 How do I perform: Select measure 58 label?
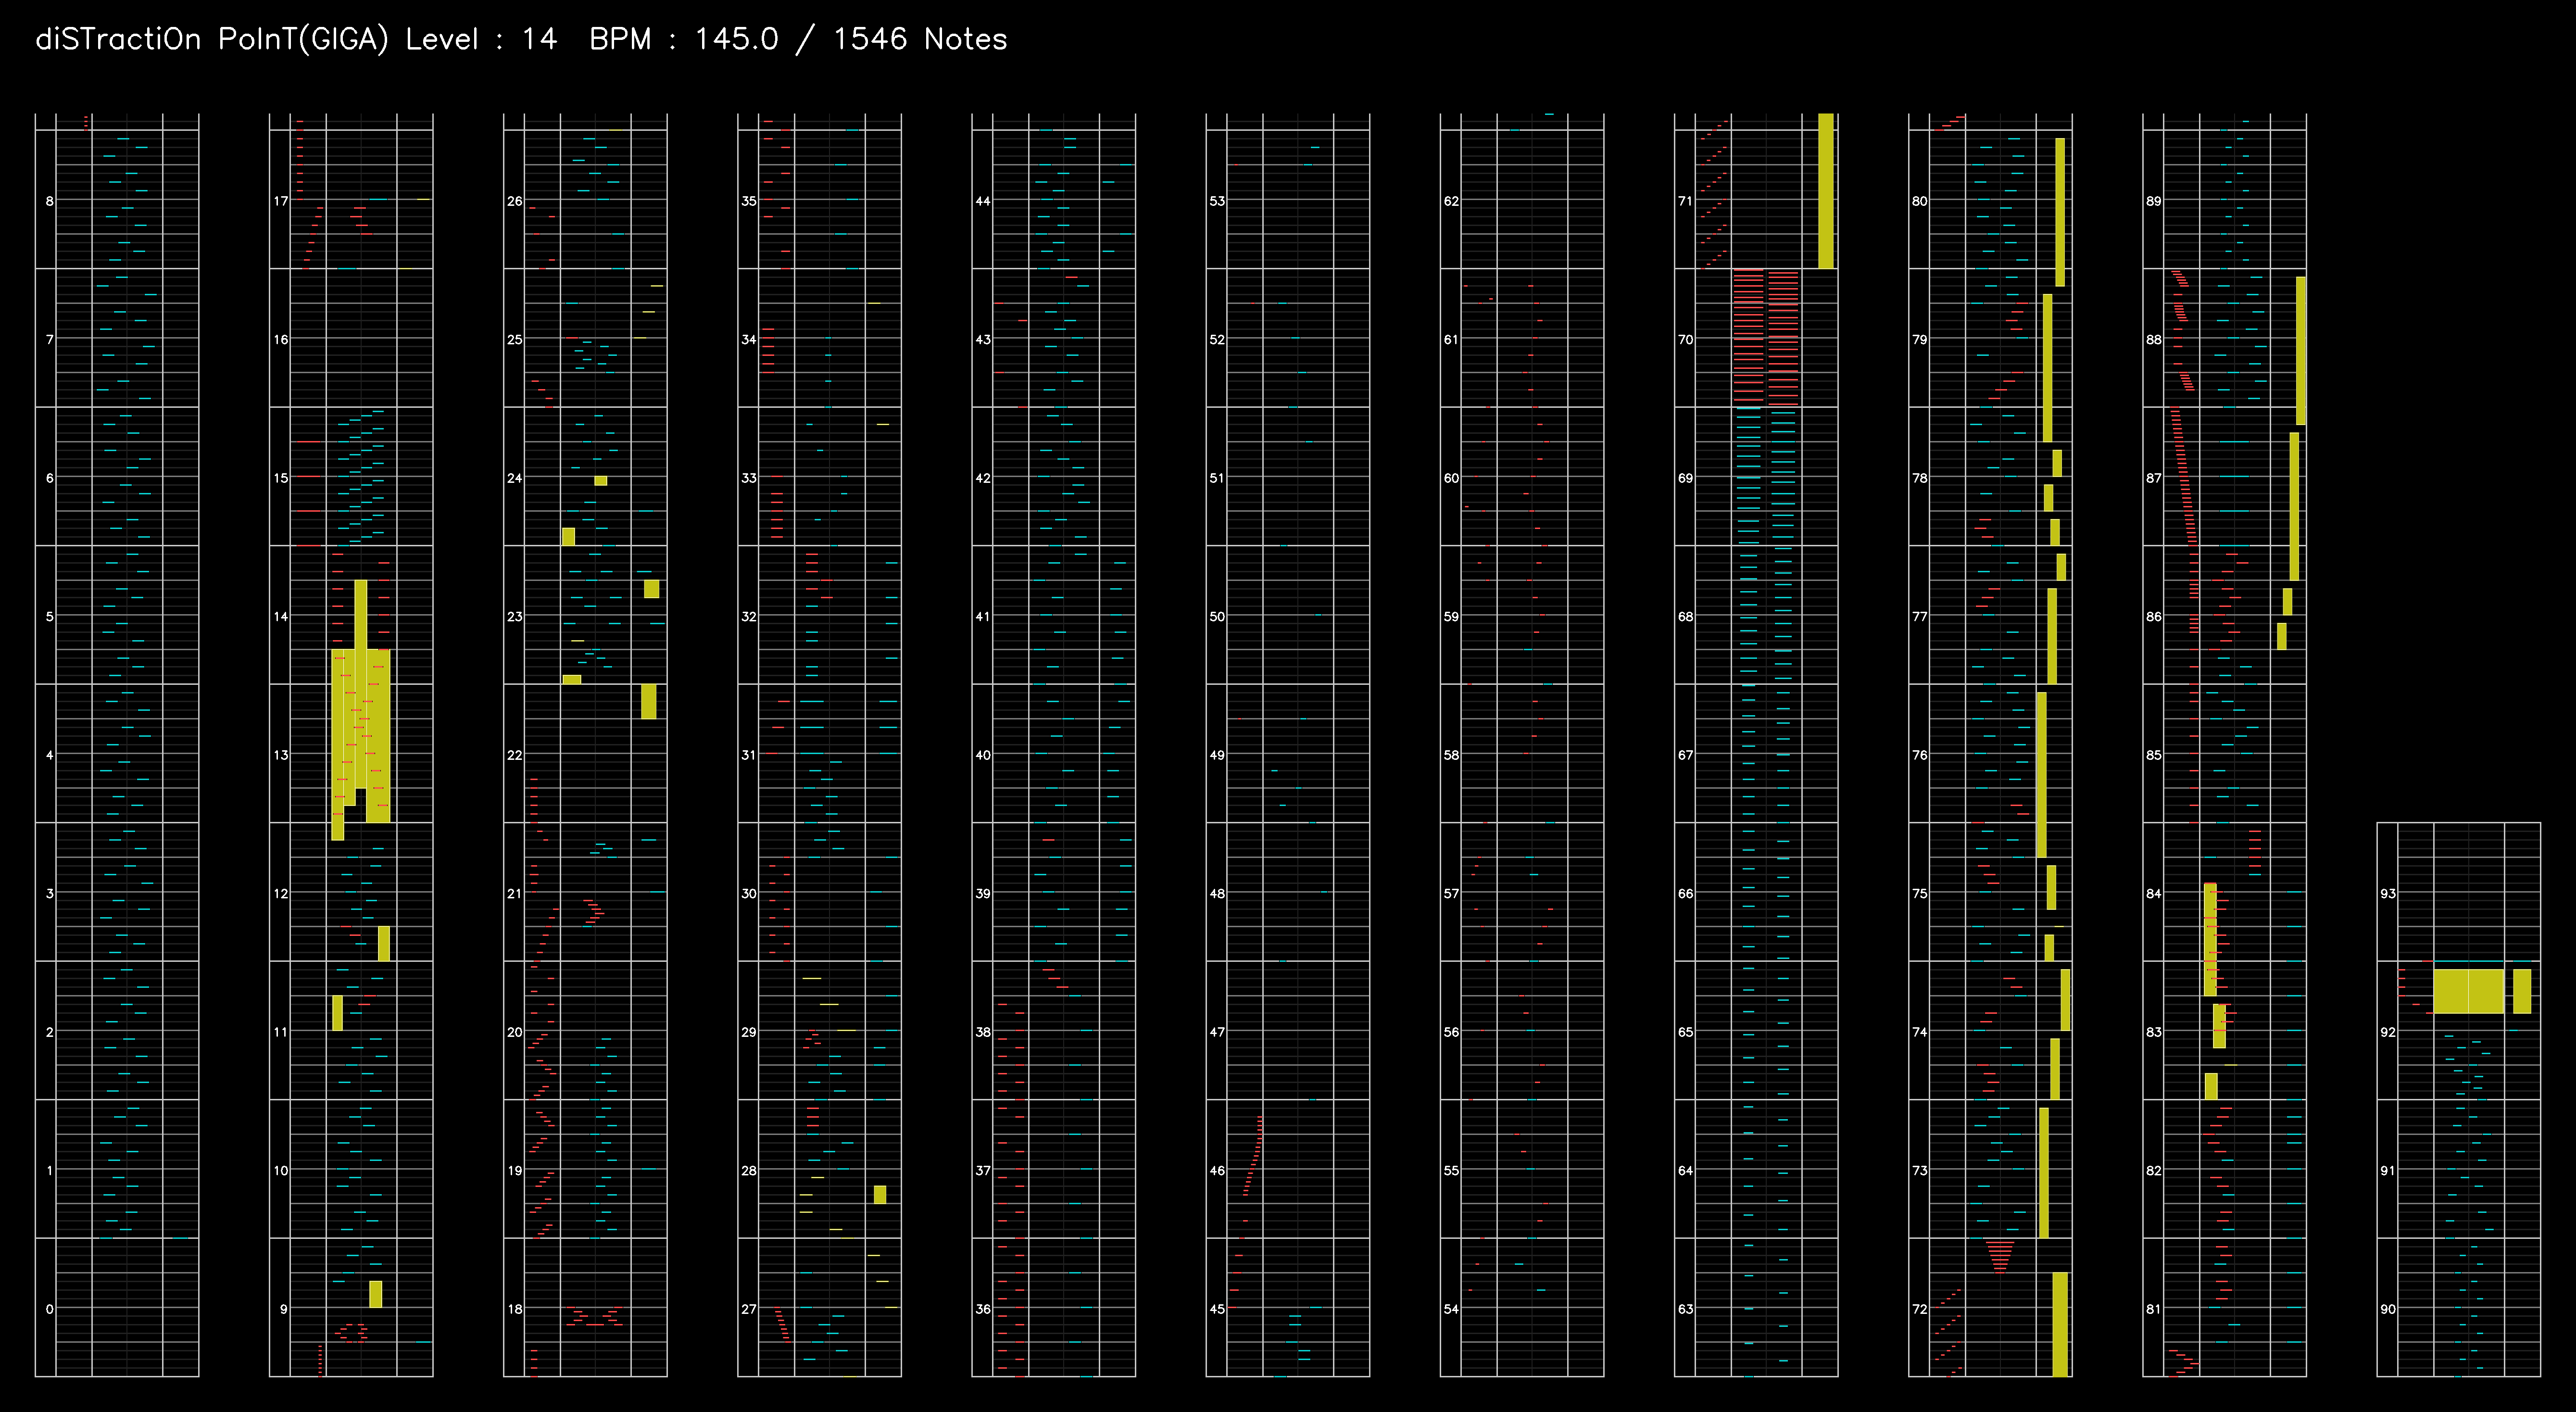1451,755
